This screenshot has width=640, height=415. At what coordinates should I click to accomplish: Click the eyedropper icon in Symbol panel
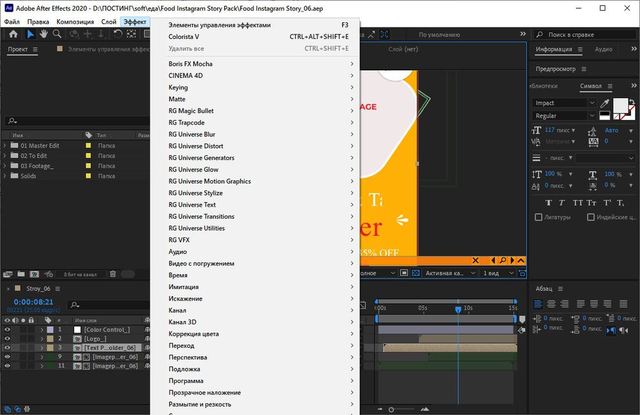606,103
